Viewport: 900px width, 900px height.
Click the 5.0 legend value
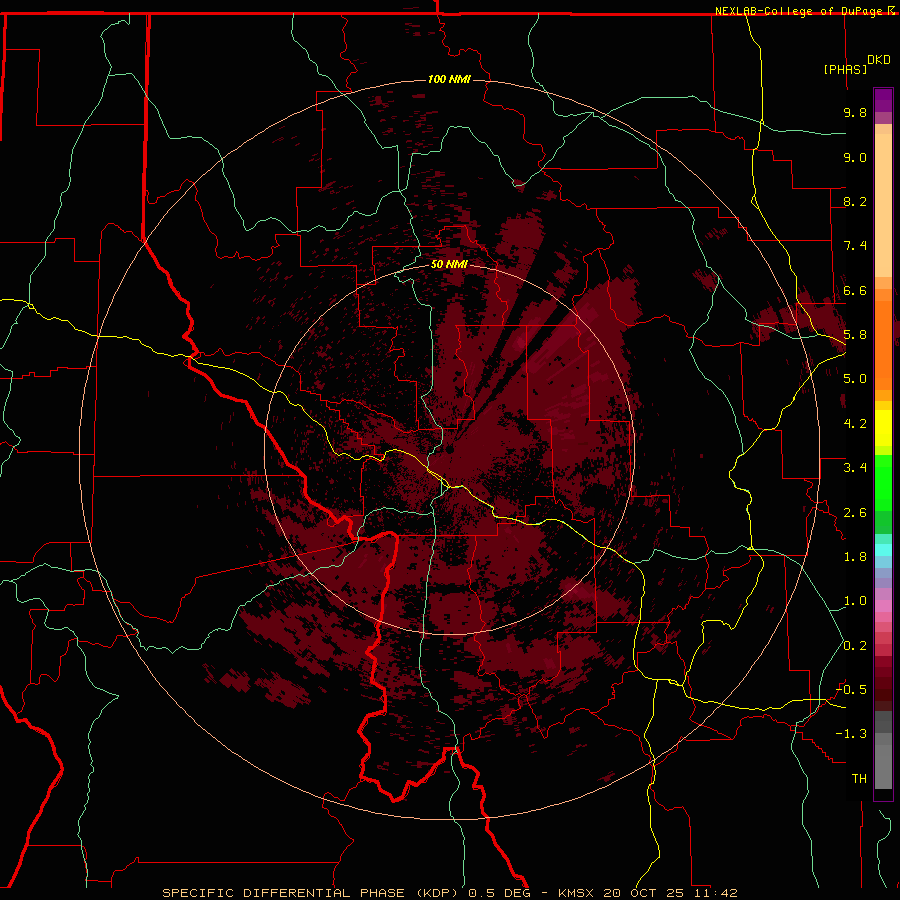pos(855,379)
